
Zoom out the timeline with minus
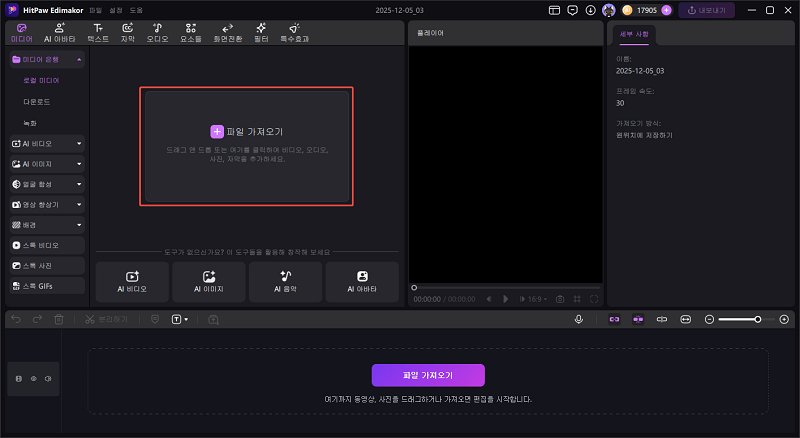tap(709, 320)
